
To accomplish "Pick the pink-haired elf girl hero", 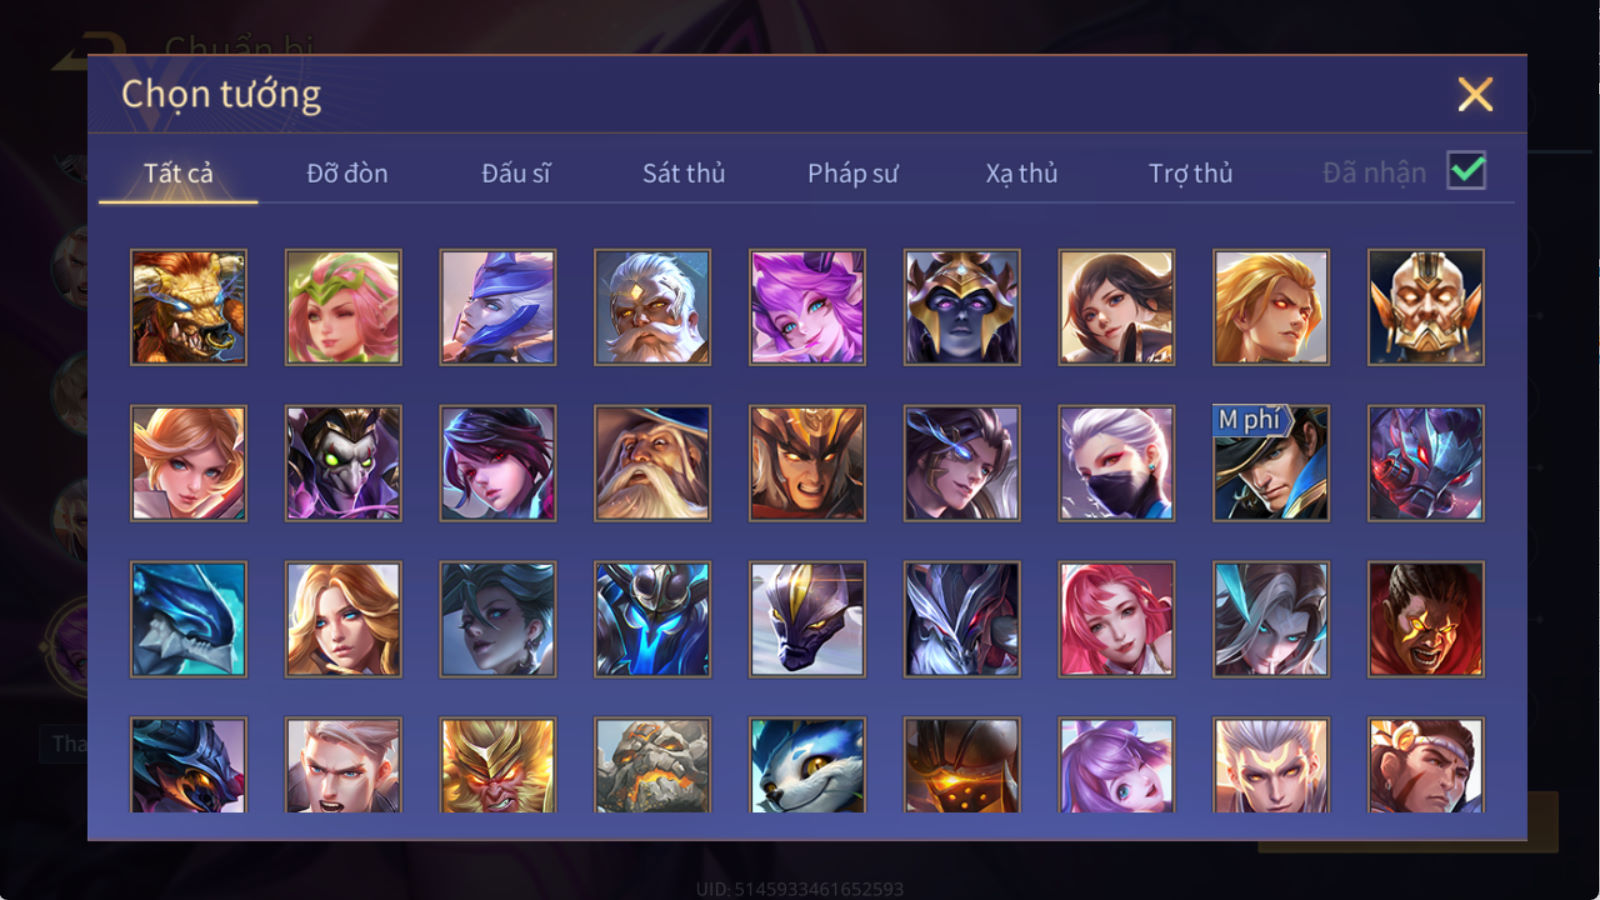I will (x=343, y=307).
